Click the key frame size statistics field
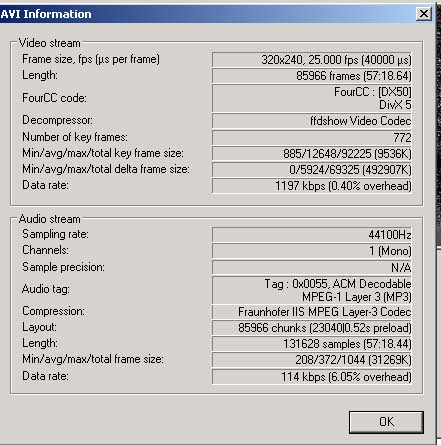This screenshot has height=445, width=441. coord(312,153)
